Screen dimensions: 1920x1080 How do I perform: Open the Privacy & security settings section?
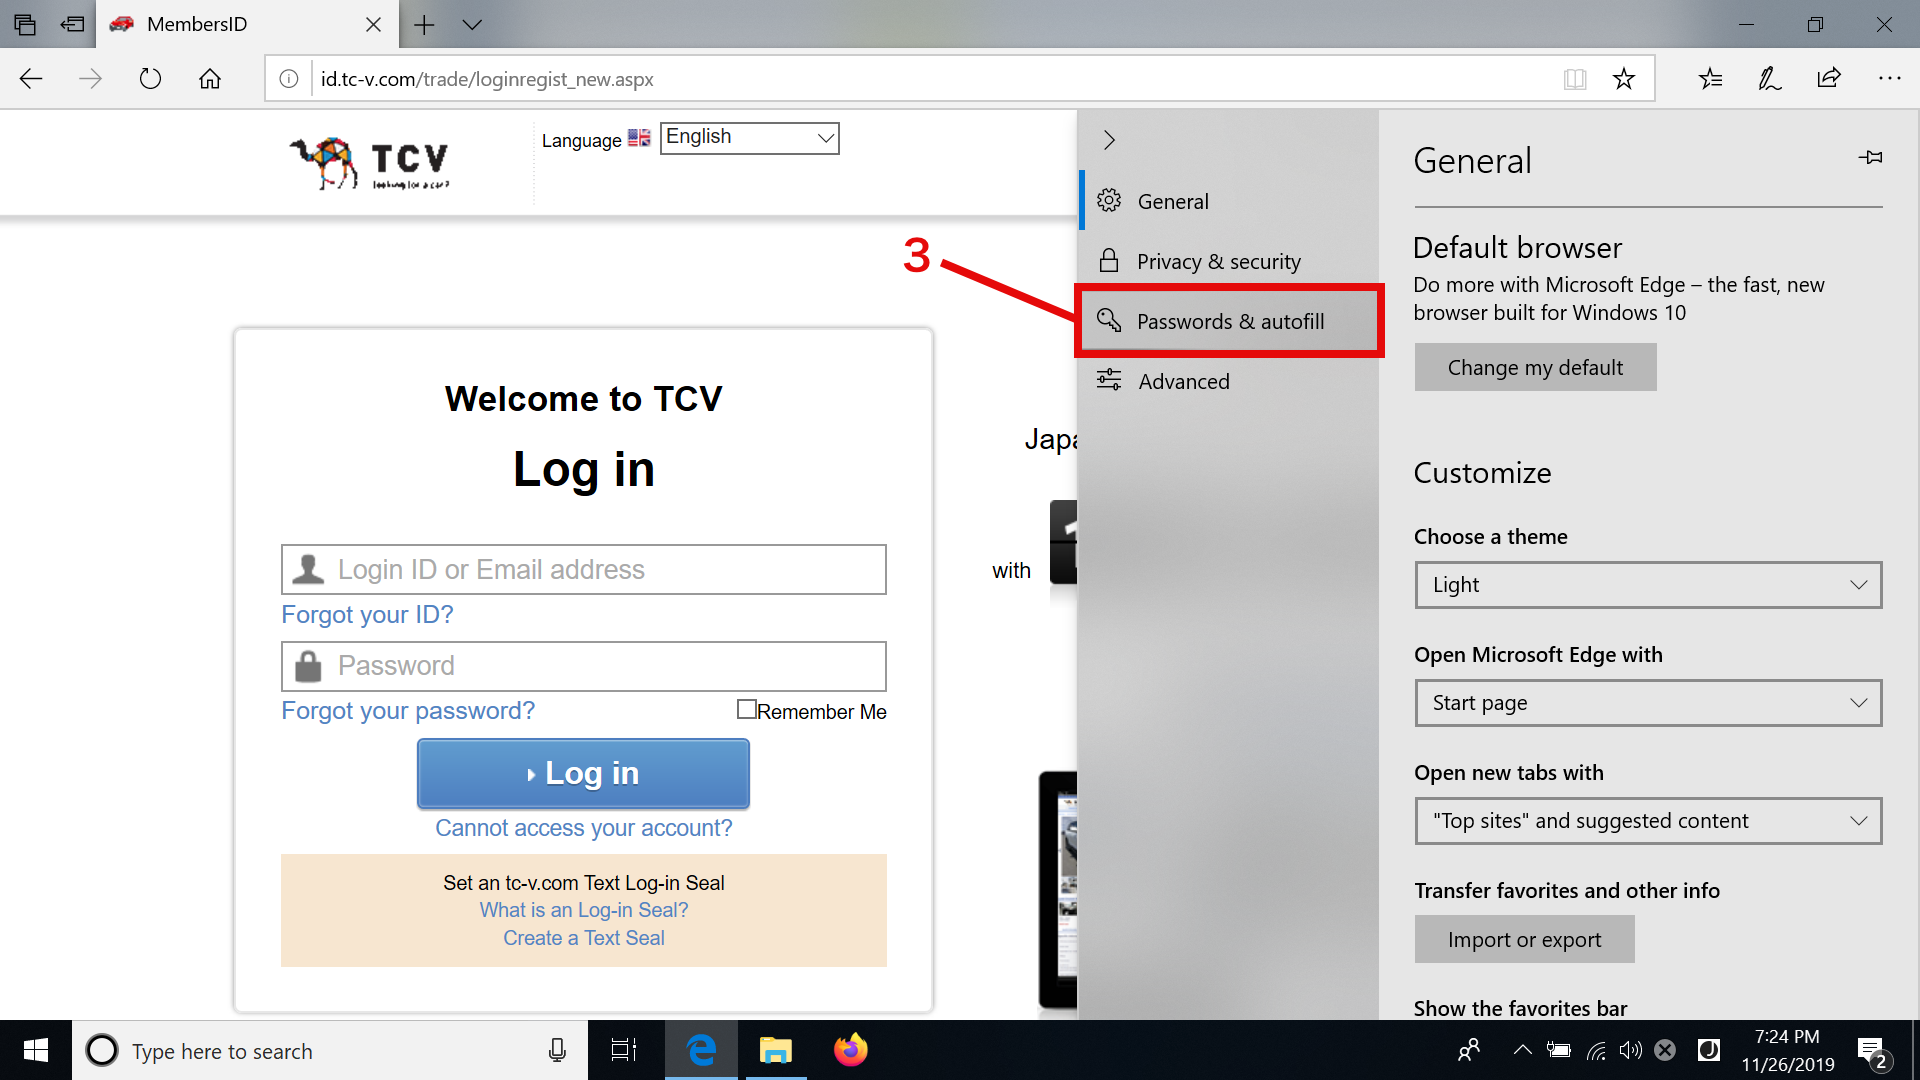pyautogui.click(x=1218, y=261)
